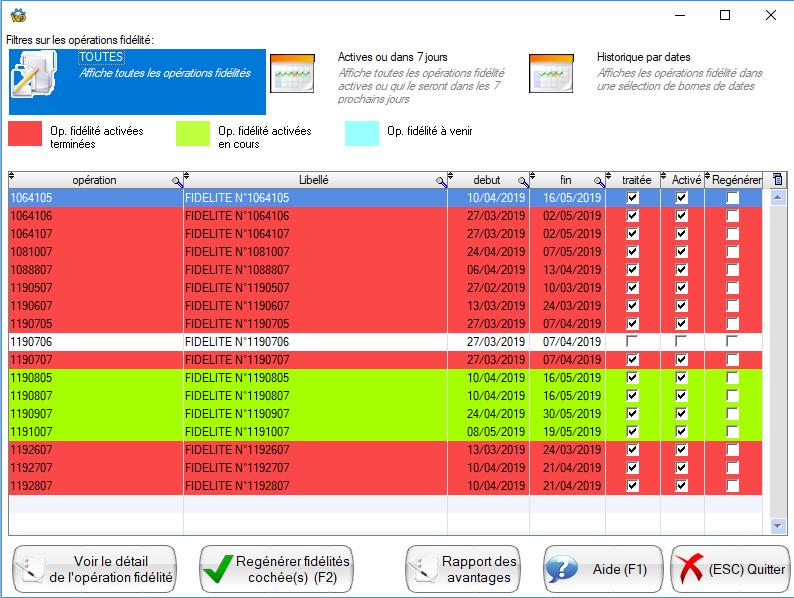Click scrollbar down arrow of the grid

[778, 526]
